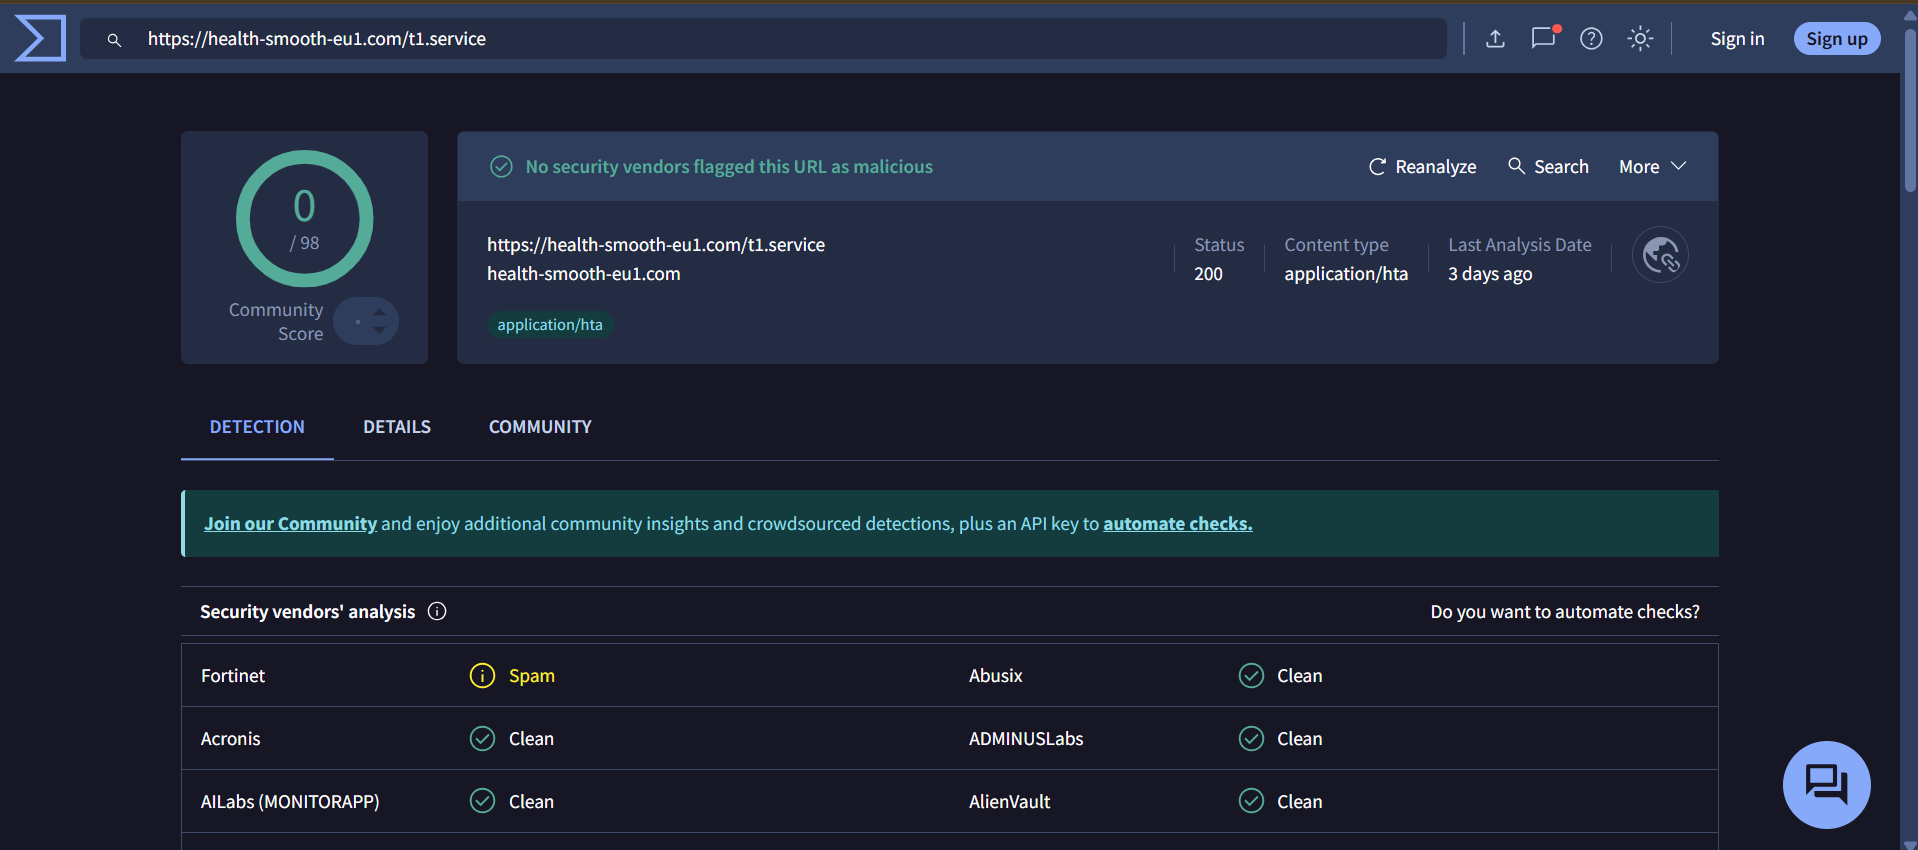Open the notifications chat icon
The image size is (1918, 850).
pyautogui.click(x=1543, y=39)
